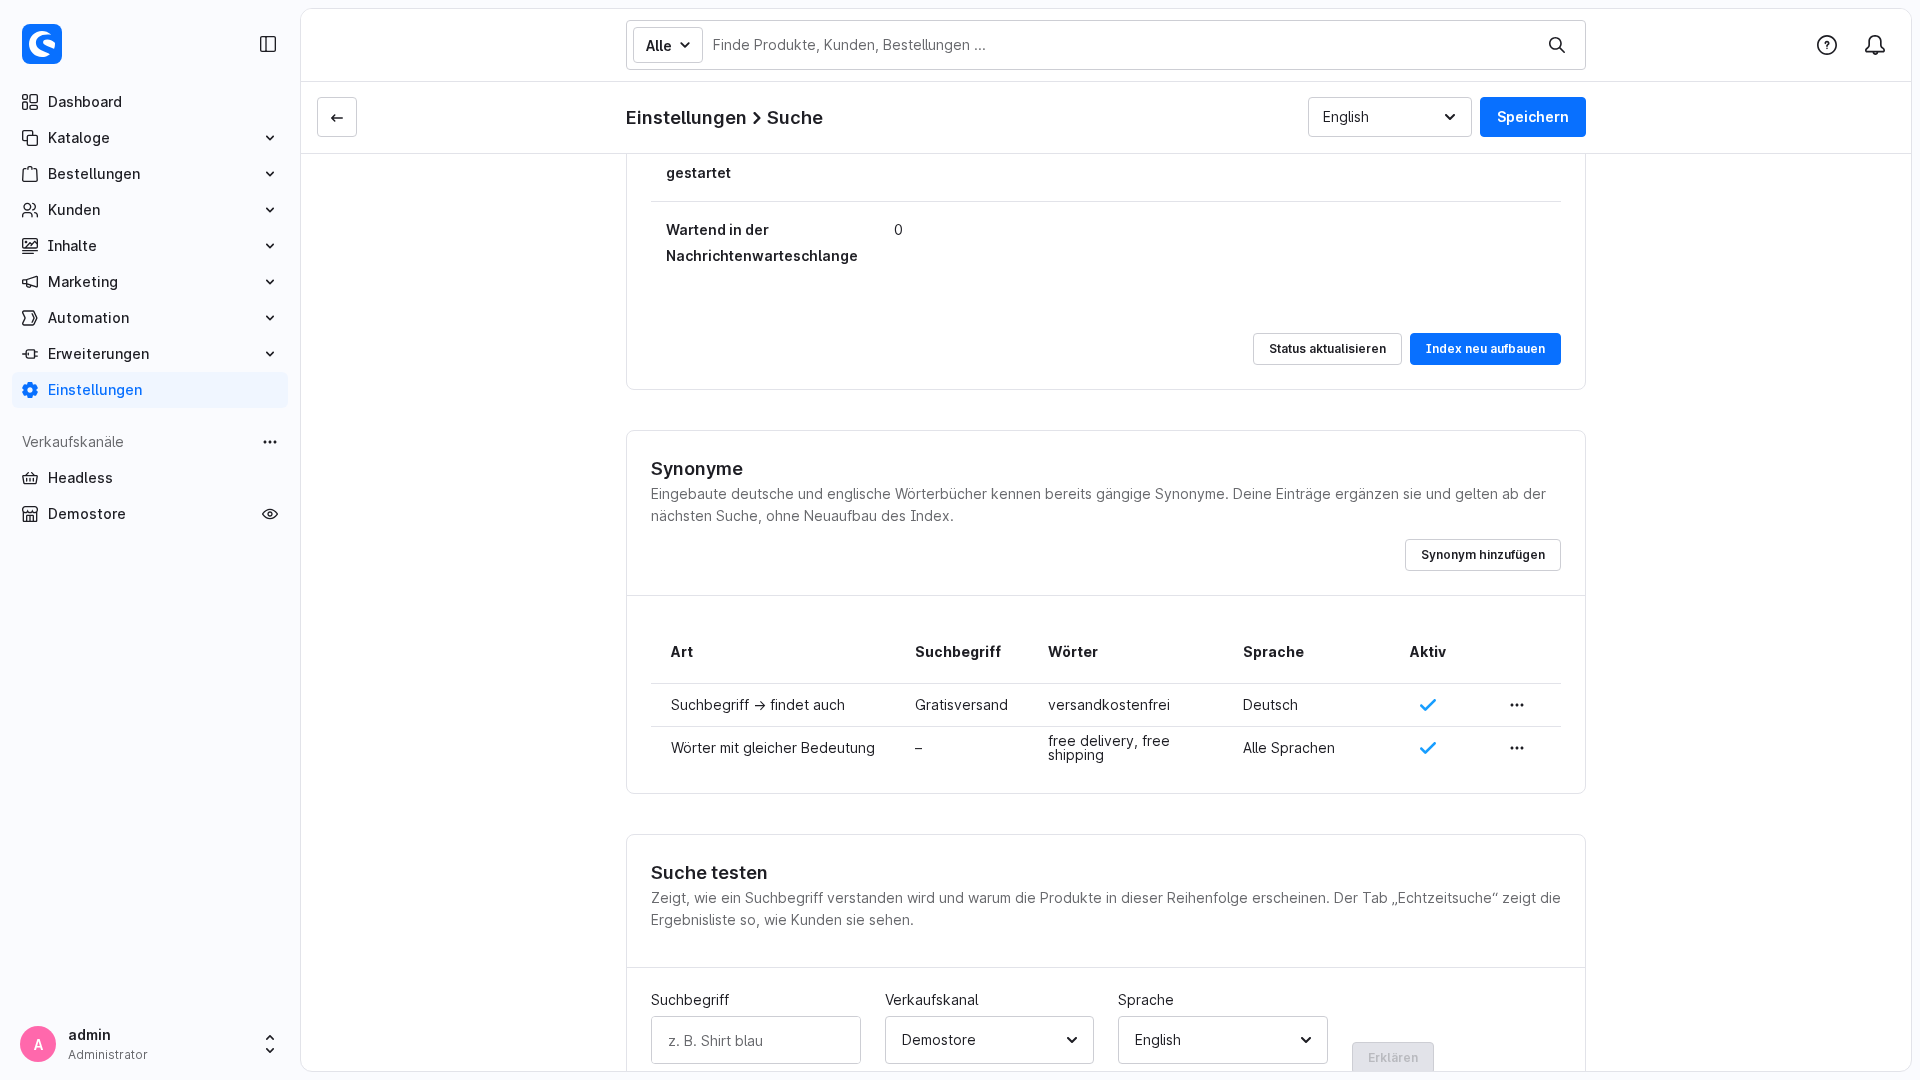Open the Inhalte menu item
The width and height of the screenshot is (1920, 1080).
click(x=150, y=246)
